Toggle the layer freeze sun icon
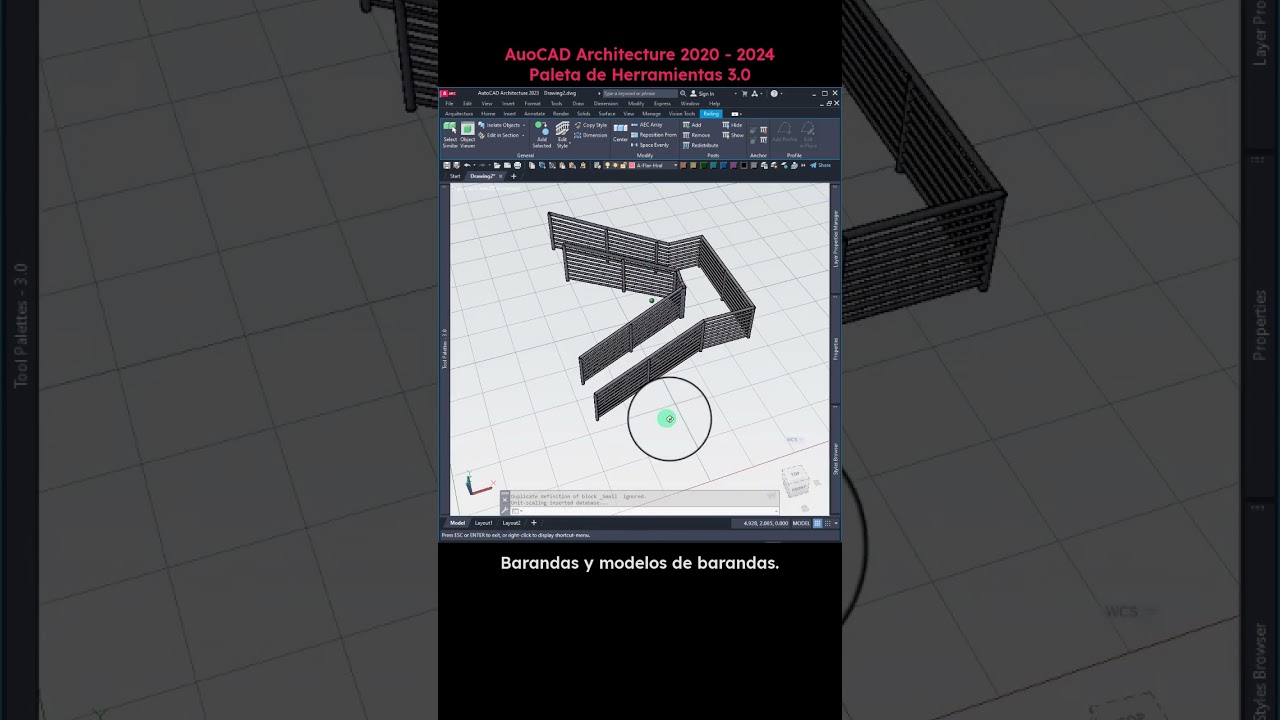 click(x=615, y=165)
